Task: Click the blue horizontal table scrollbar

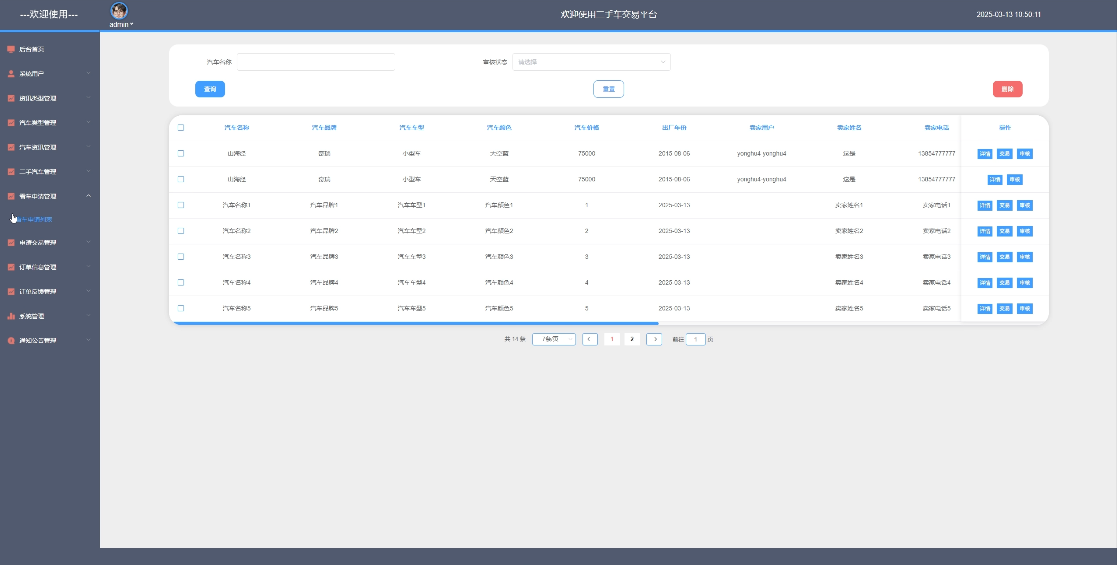Action: [414, 323]
